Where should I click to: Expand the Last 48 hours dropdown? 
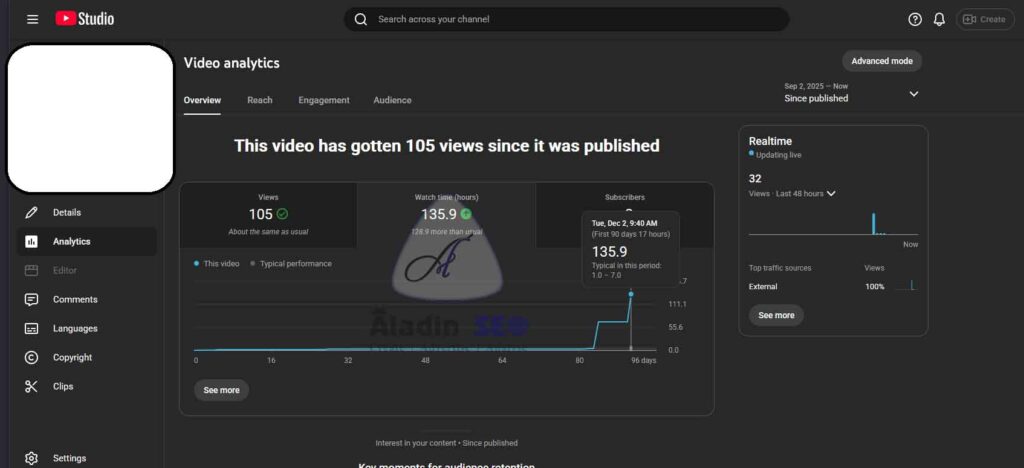(830, 194)
